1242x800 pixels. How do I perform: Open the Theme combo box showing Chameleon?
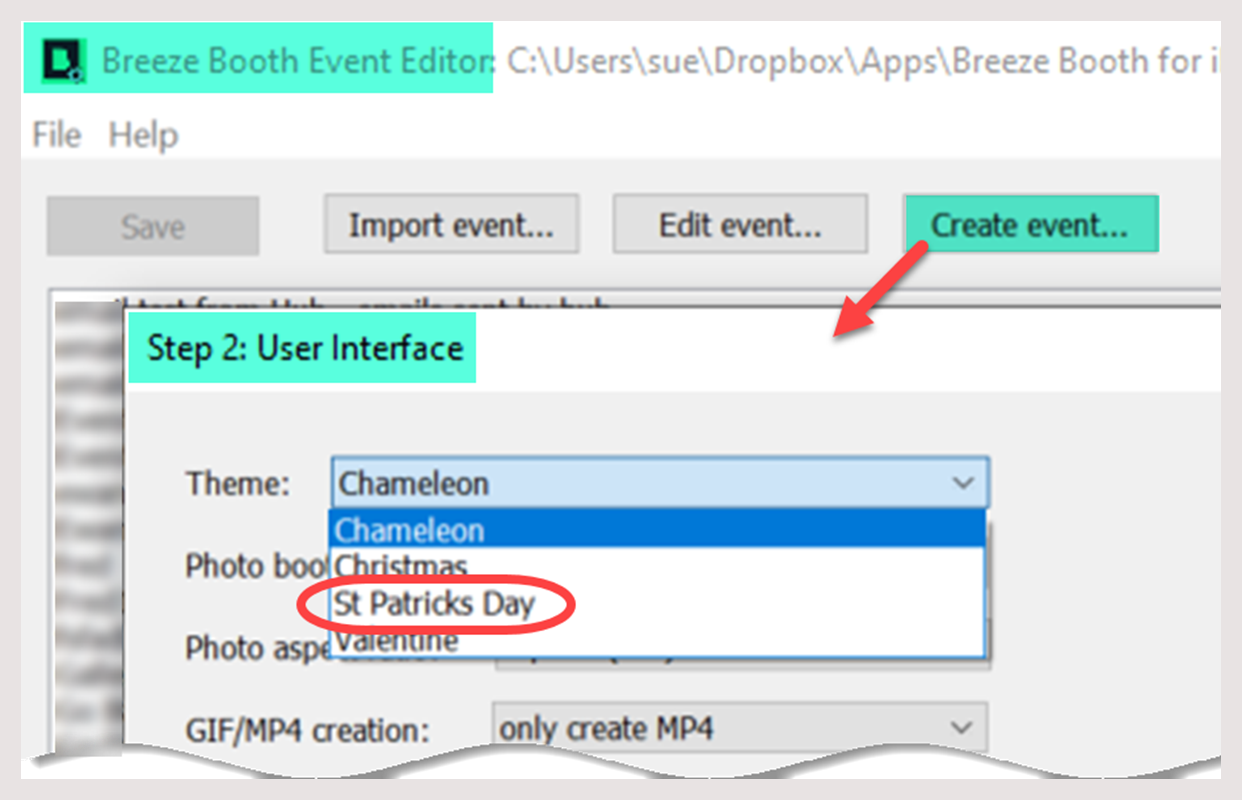(660, 483)
